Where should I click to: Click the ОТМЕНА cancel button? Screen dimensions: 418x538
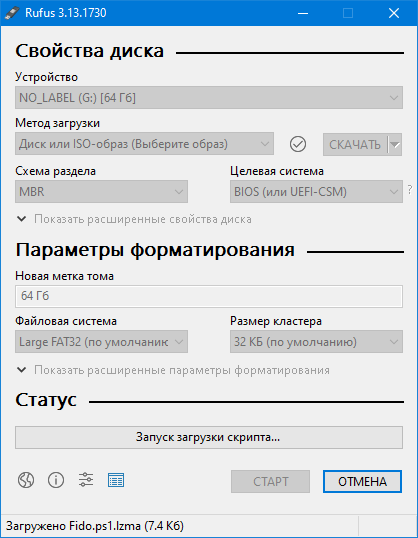(362, 481)
